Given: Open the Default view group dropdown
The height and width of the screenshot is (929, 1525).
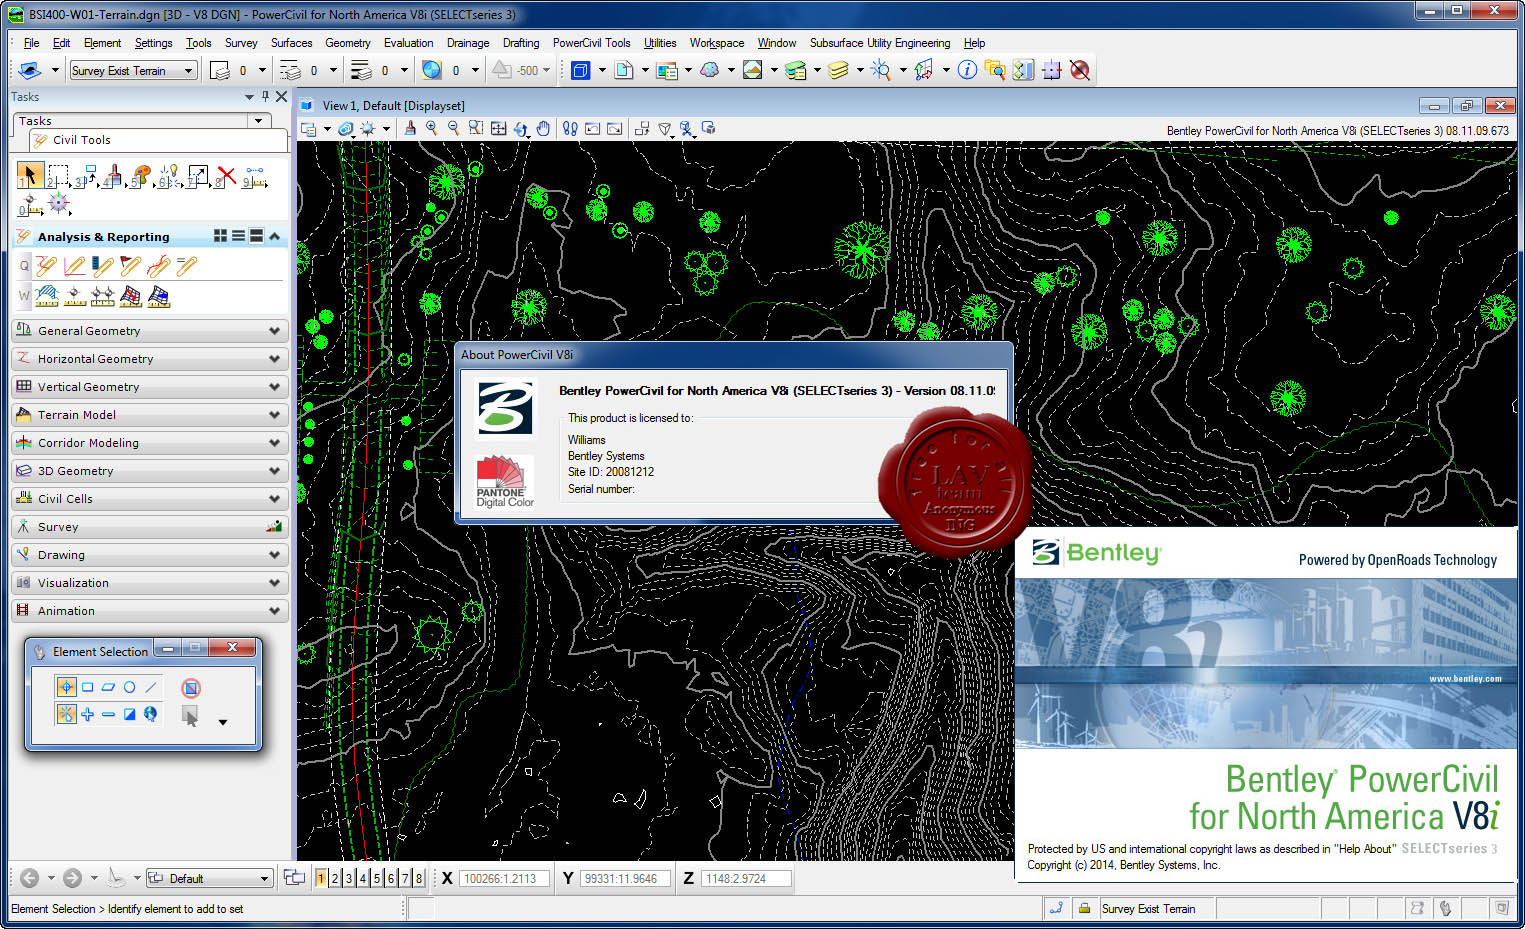Looking at the screenshot, I should click(264, 878).
